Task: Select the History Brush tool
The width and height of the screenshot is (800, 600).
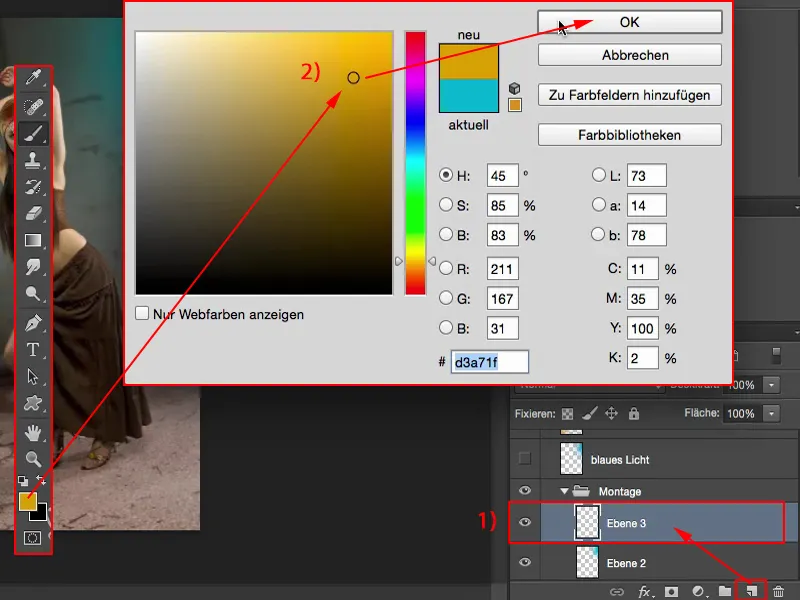Action: tap(33, 187)
